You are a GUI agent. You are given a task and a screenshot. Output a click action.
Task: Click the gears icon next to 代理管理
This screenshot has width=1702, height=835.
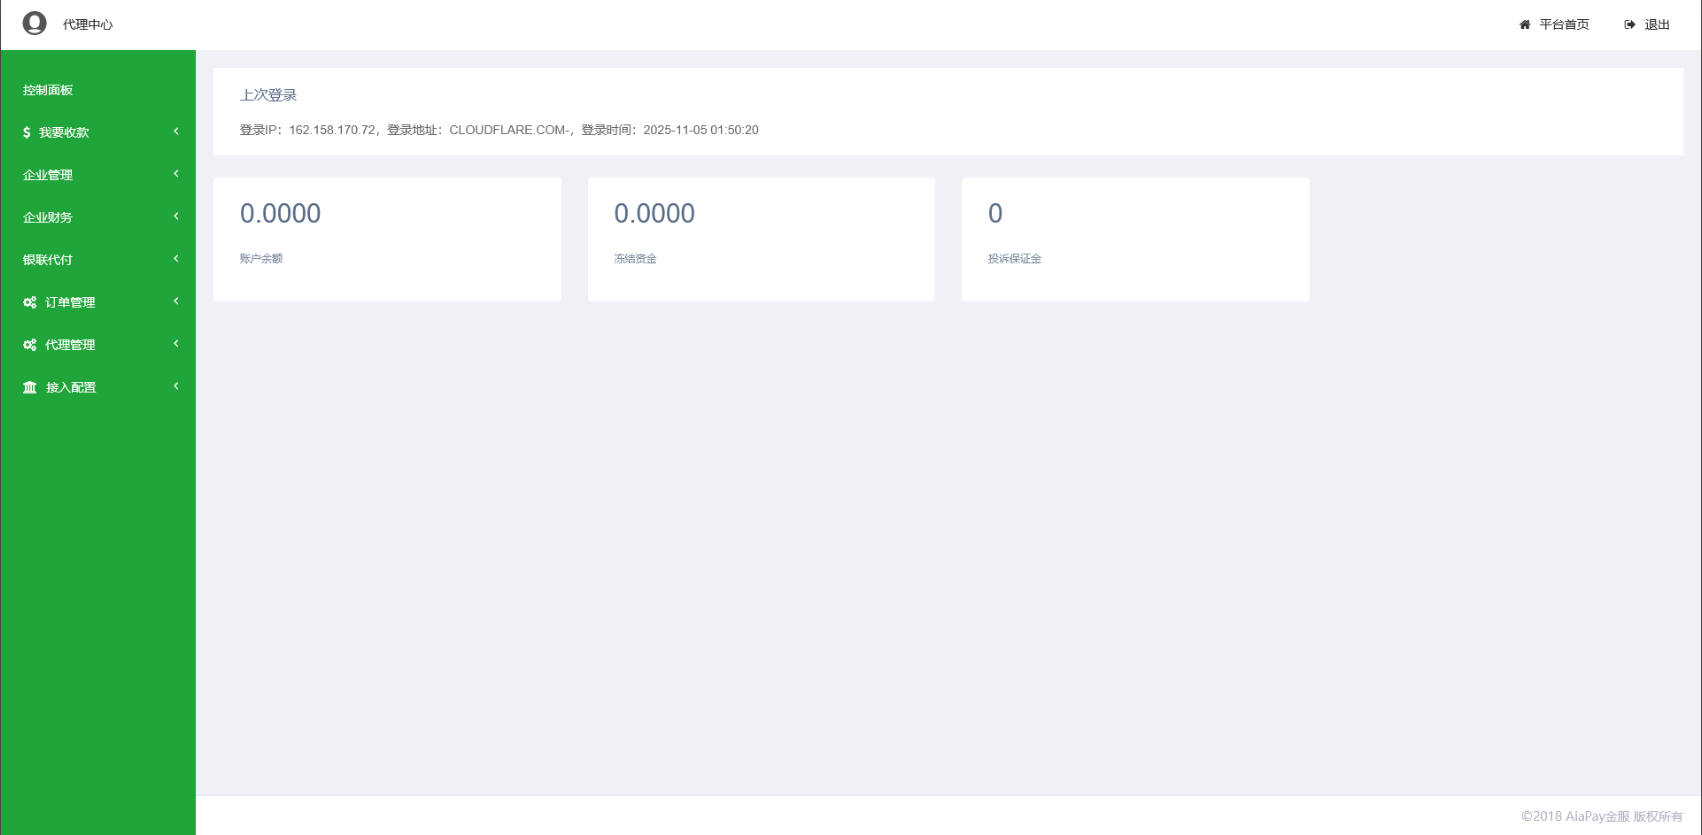(30, 345)
